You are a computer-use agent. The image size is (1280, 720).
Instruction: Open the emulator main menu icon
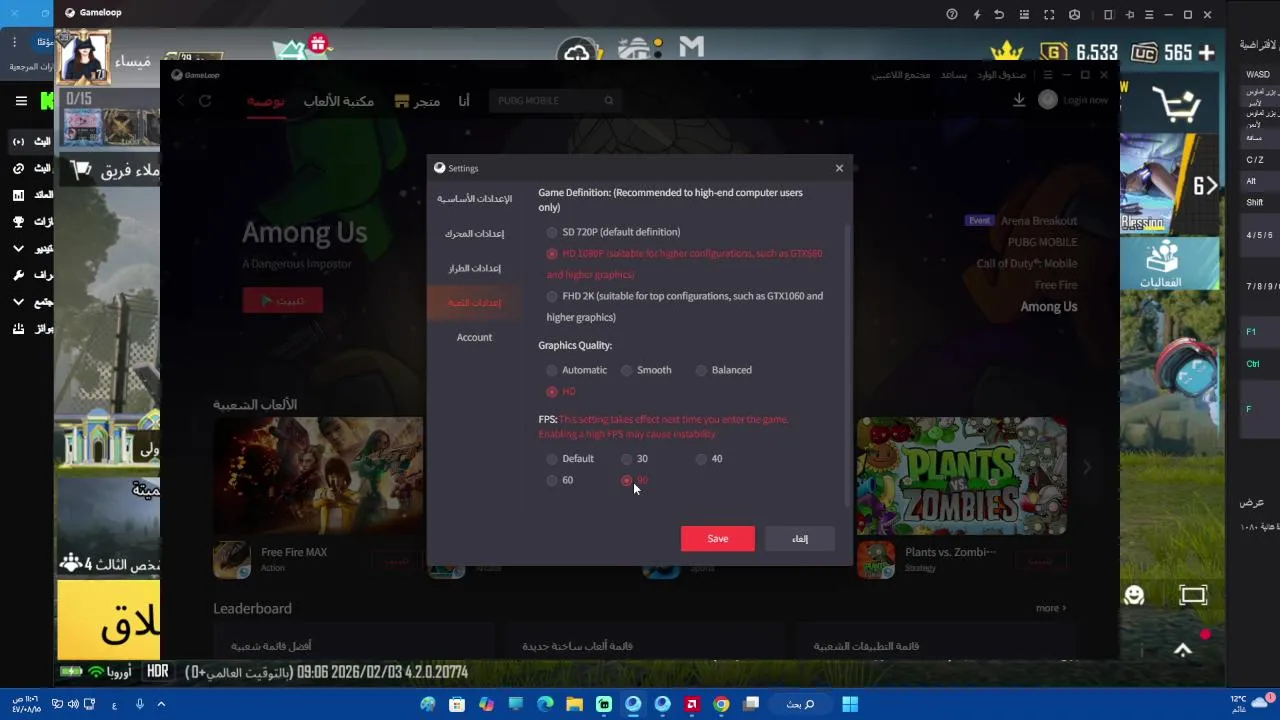click(x=1149, y=14)
